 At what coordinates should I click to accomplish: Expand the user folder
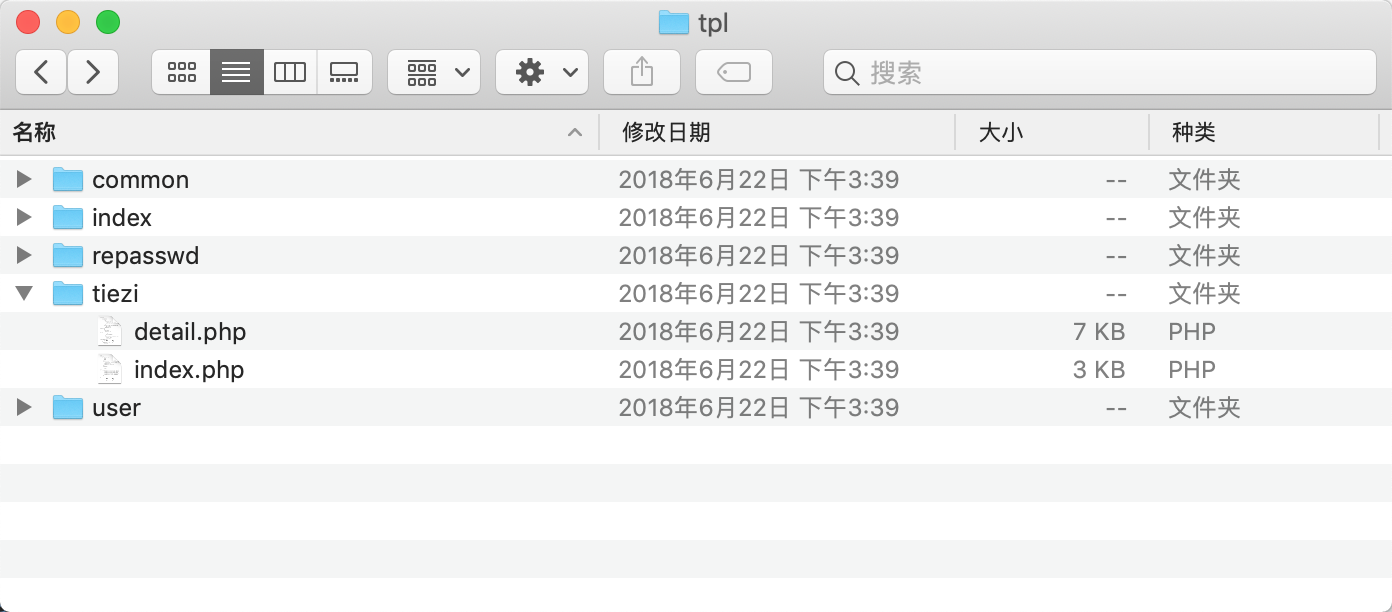point(25,408)
